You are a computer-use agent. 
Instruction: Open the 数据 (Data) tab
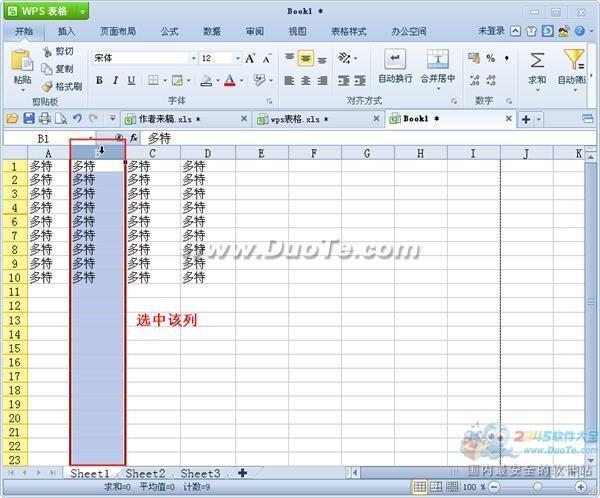pyautogui.click(x=212, y=31)
